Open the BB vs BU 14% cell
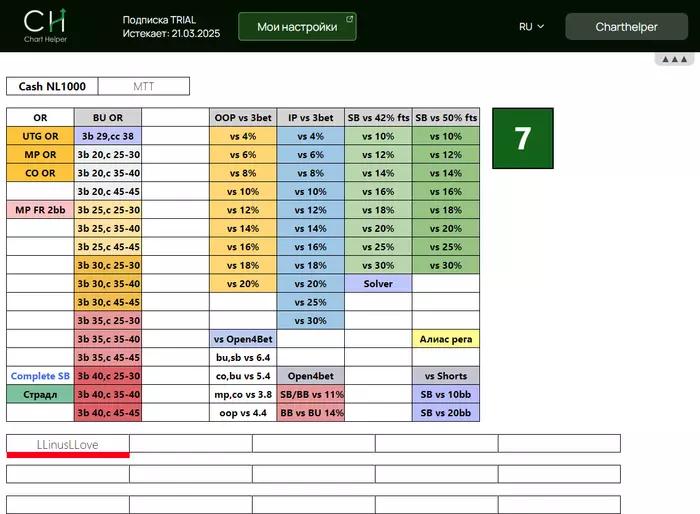 click(310, 413)
